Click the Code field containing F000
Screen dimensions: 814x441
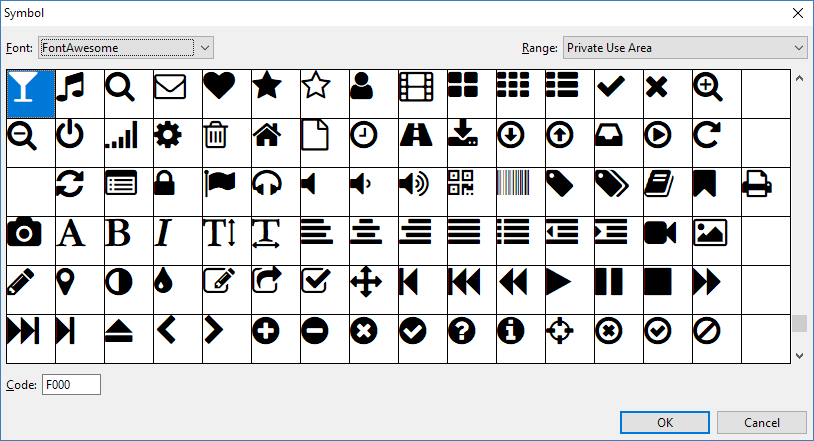[71, 385]
